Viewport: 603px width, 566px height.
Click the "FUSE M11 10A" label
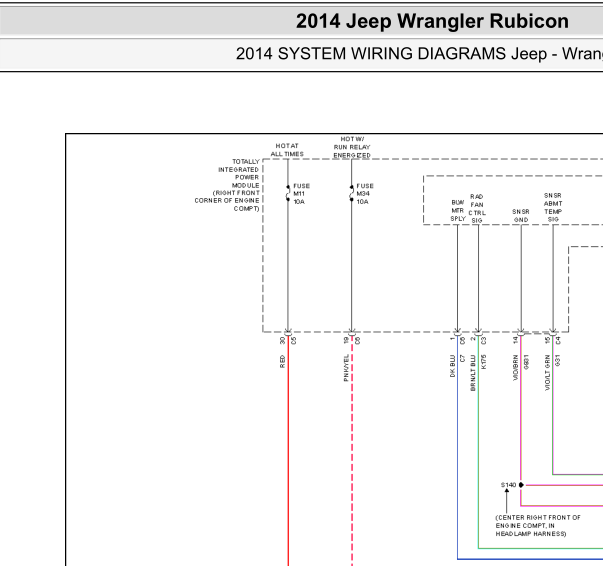pos(301,194)
